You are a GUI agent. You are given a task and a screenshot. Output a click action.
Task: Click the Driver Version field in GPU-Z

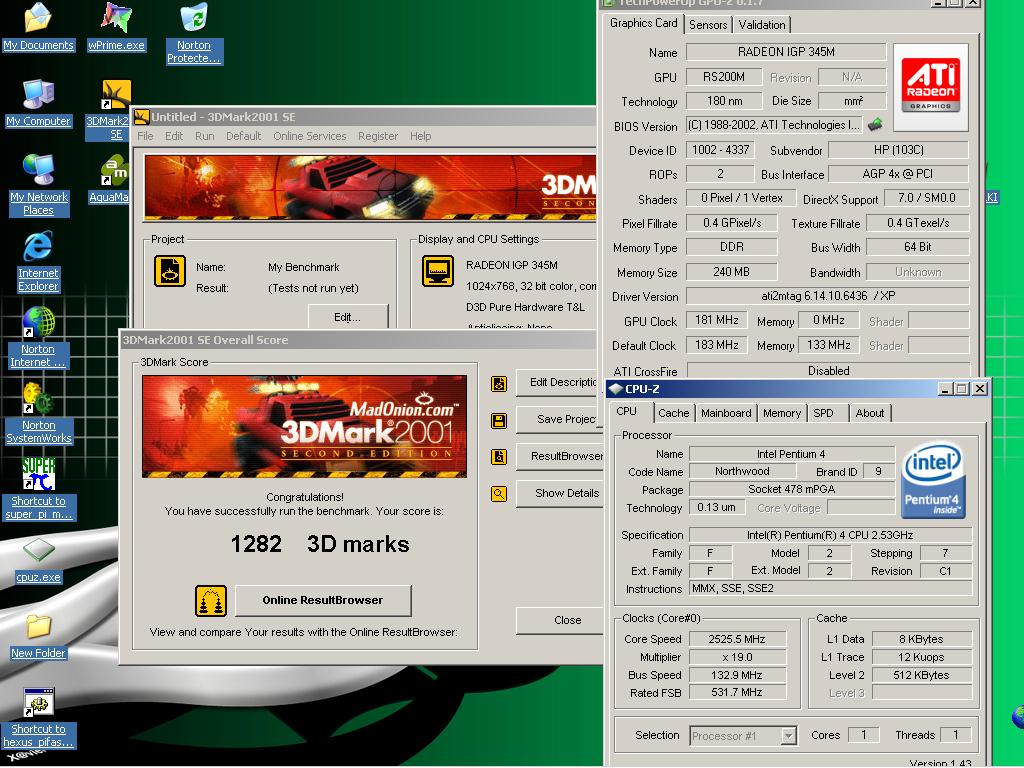pos(827,296)
